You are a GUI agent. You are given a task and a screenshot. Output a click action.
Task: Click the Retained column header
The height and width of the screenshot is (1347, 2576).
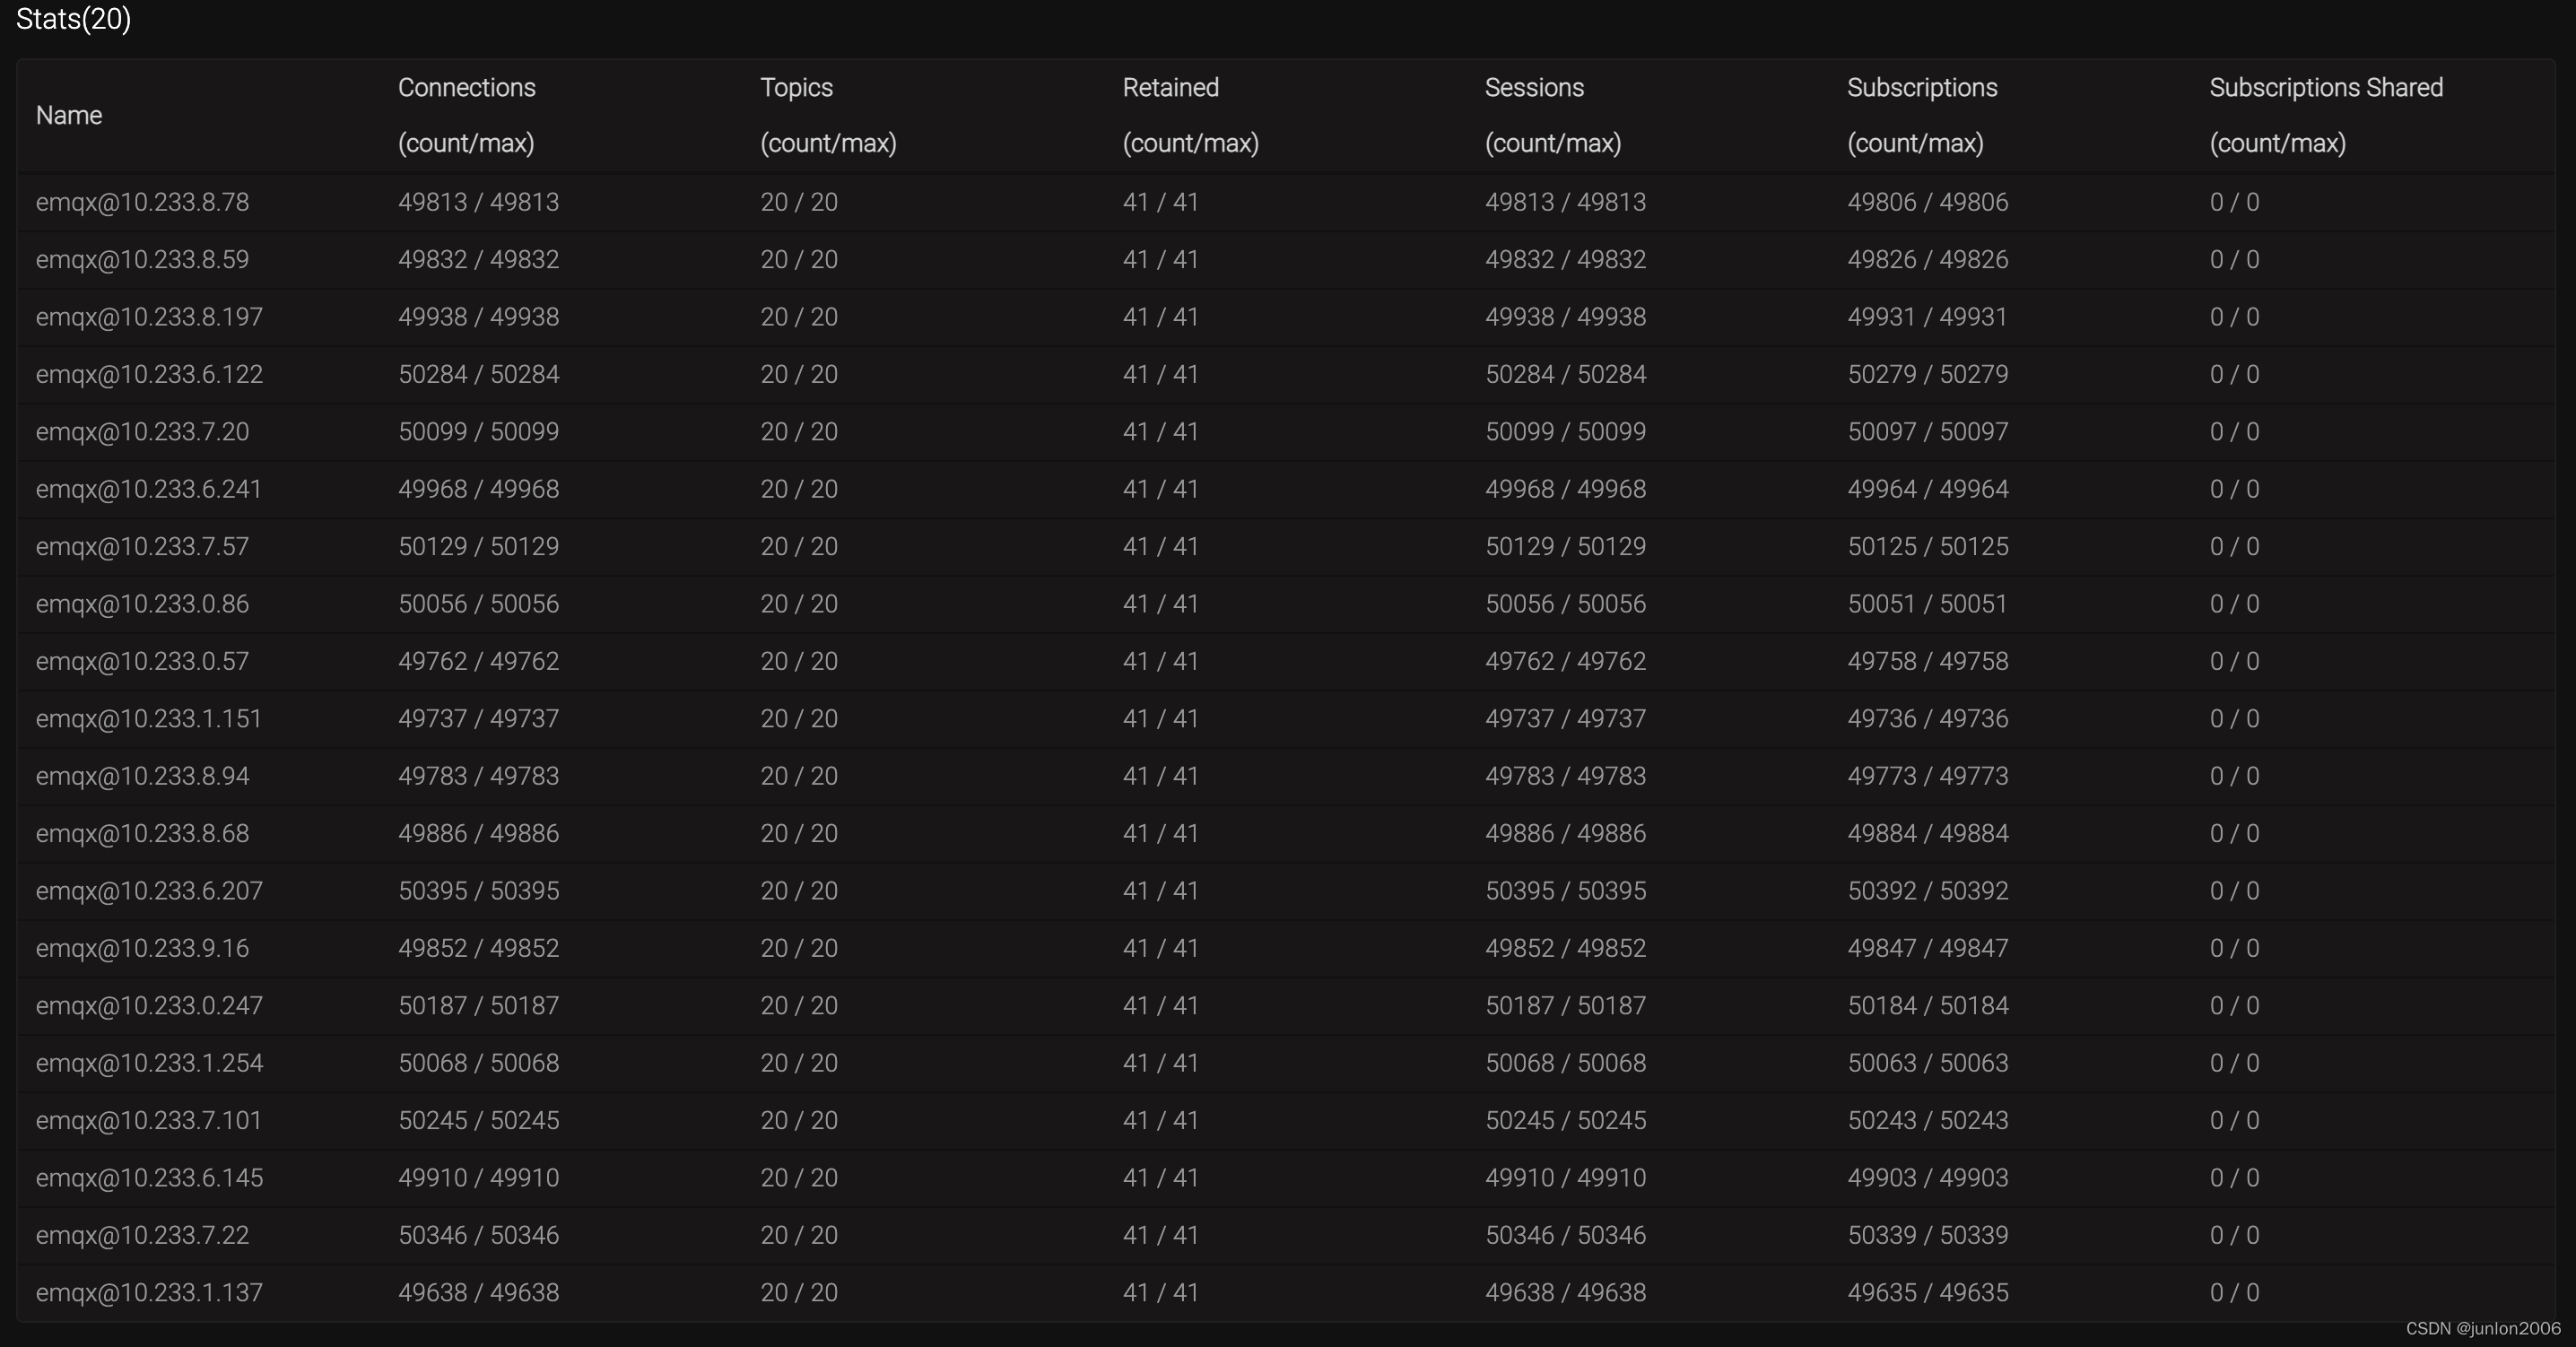point(1170,88)
